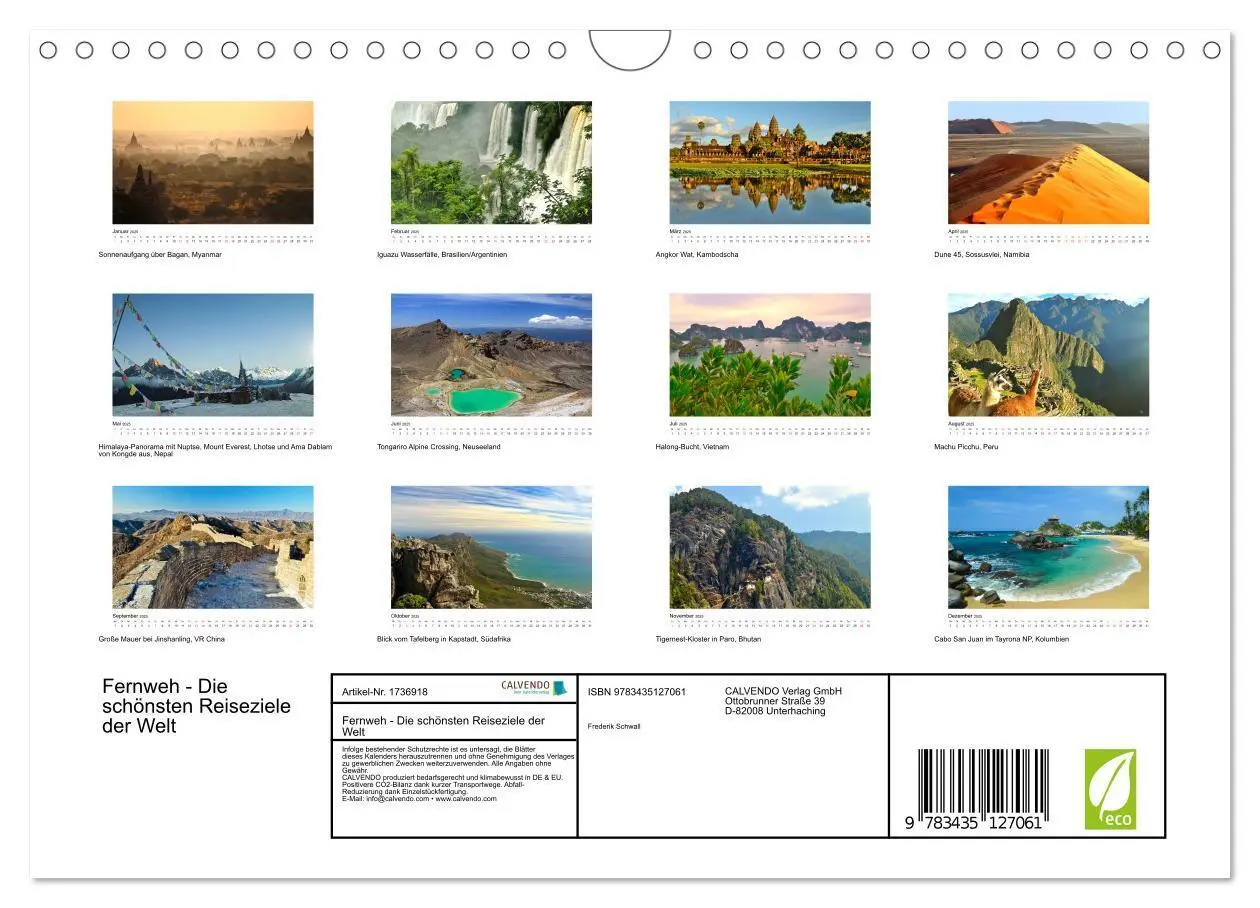Click caption 'Sonnenaufgang über Bagan, Myanmar'
Viewport: 1260px width, 908px height.
pos(160,254)
